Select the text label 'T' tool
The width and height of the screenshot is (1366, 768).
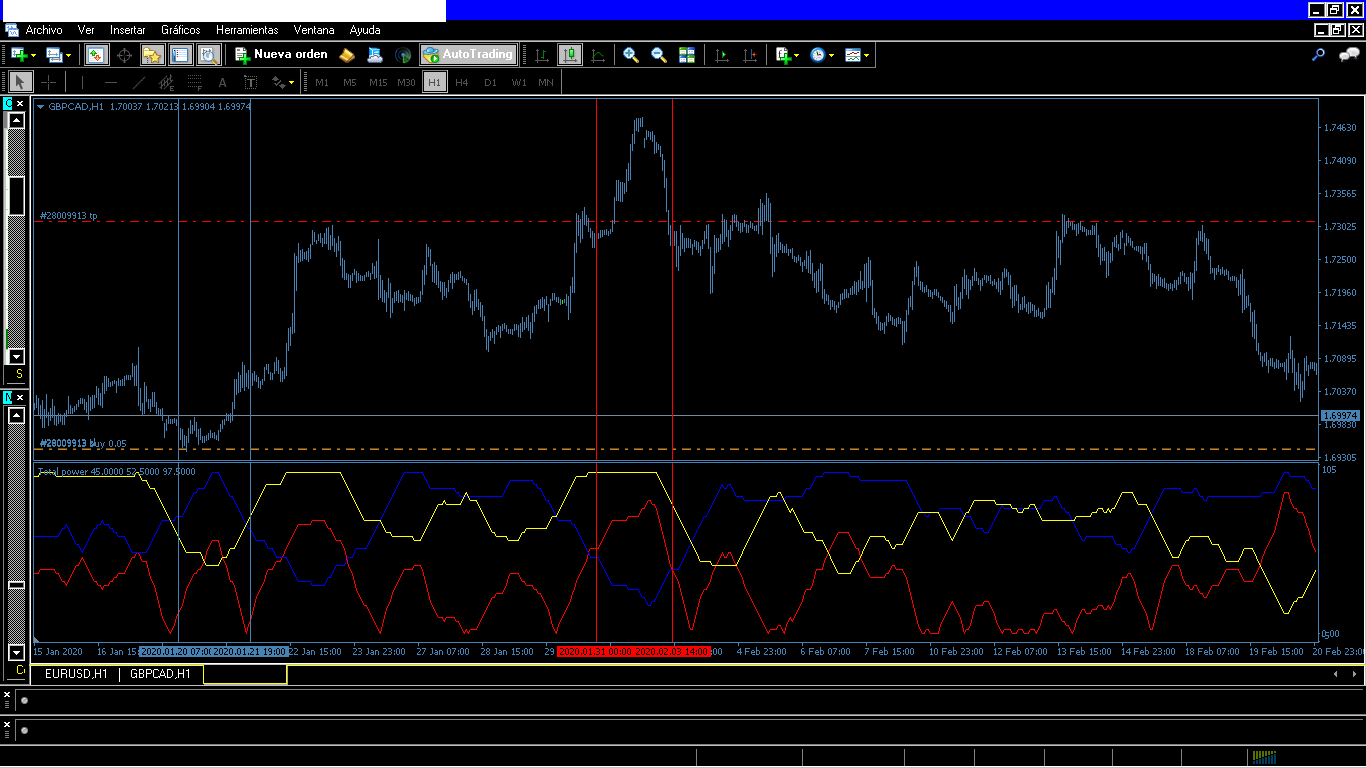click(251, 82)
